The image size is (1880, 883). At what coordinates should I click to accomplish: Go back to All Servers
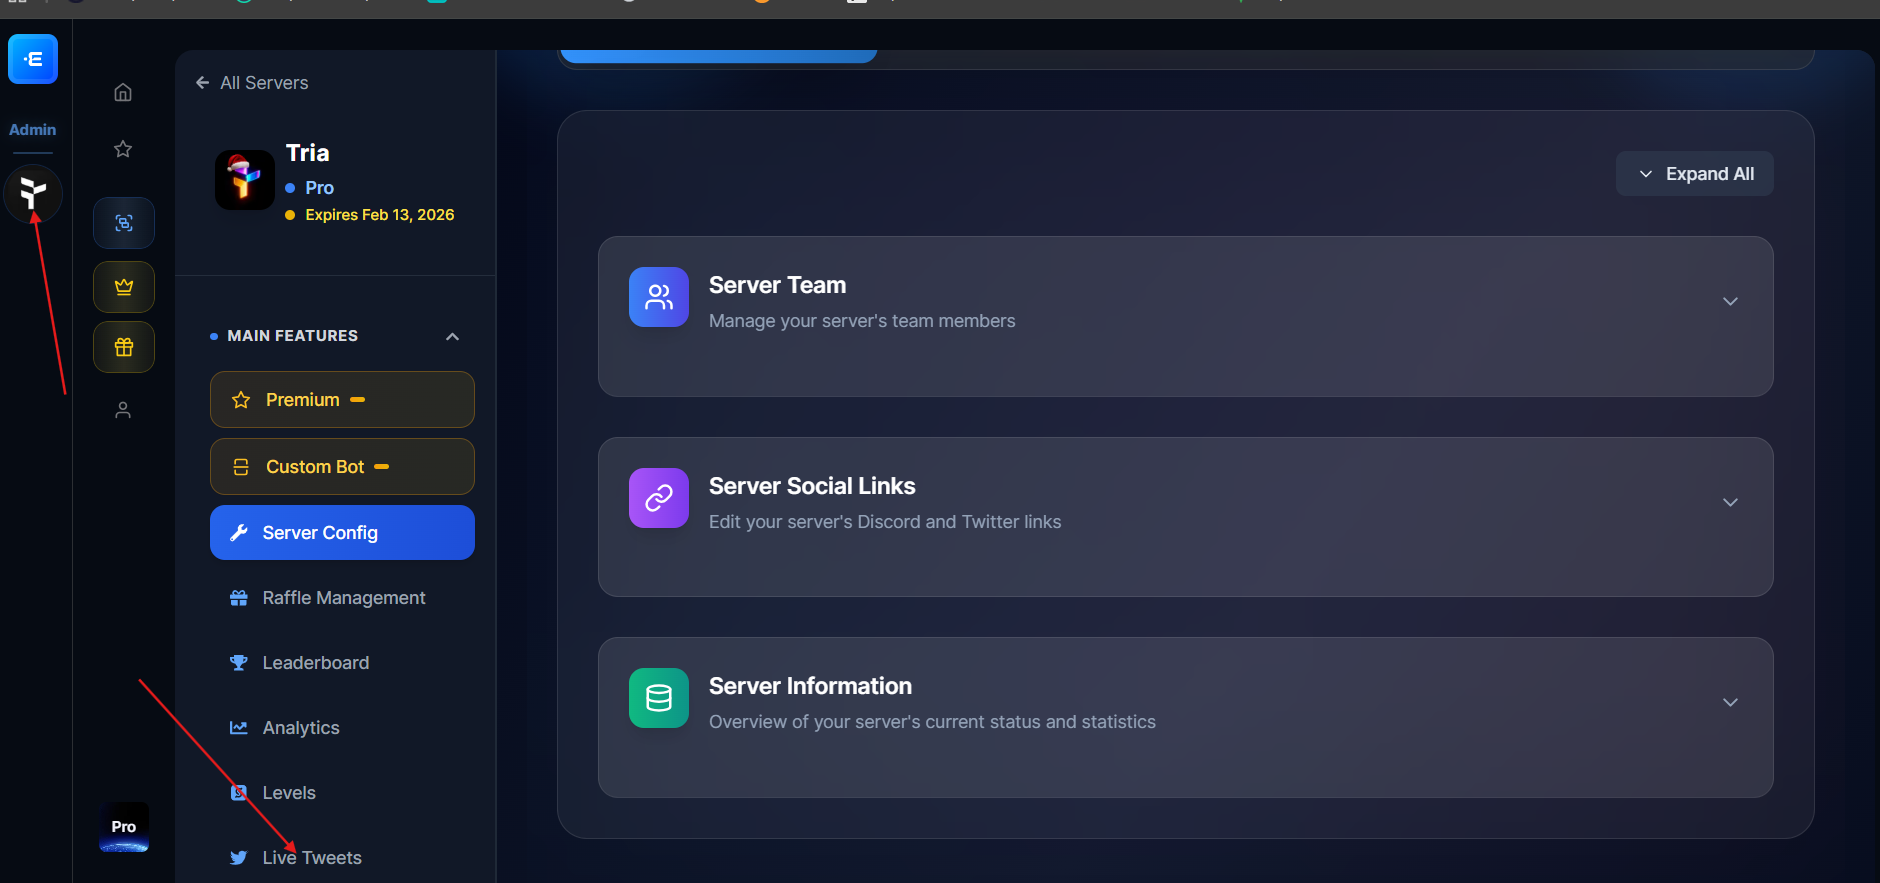click(x=252, y=83)
